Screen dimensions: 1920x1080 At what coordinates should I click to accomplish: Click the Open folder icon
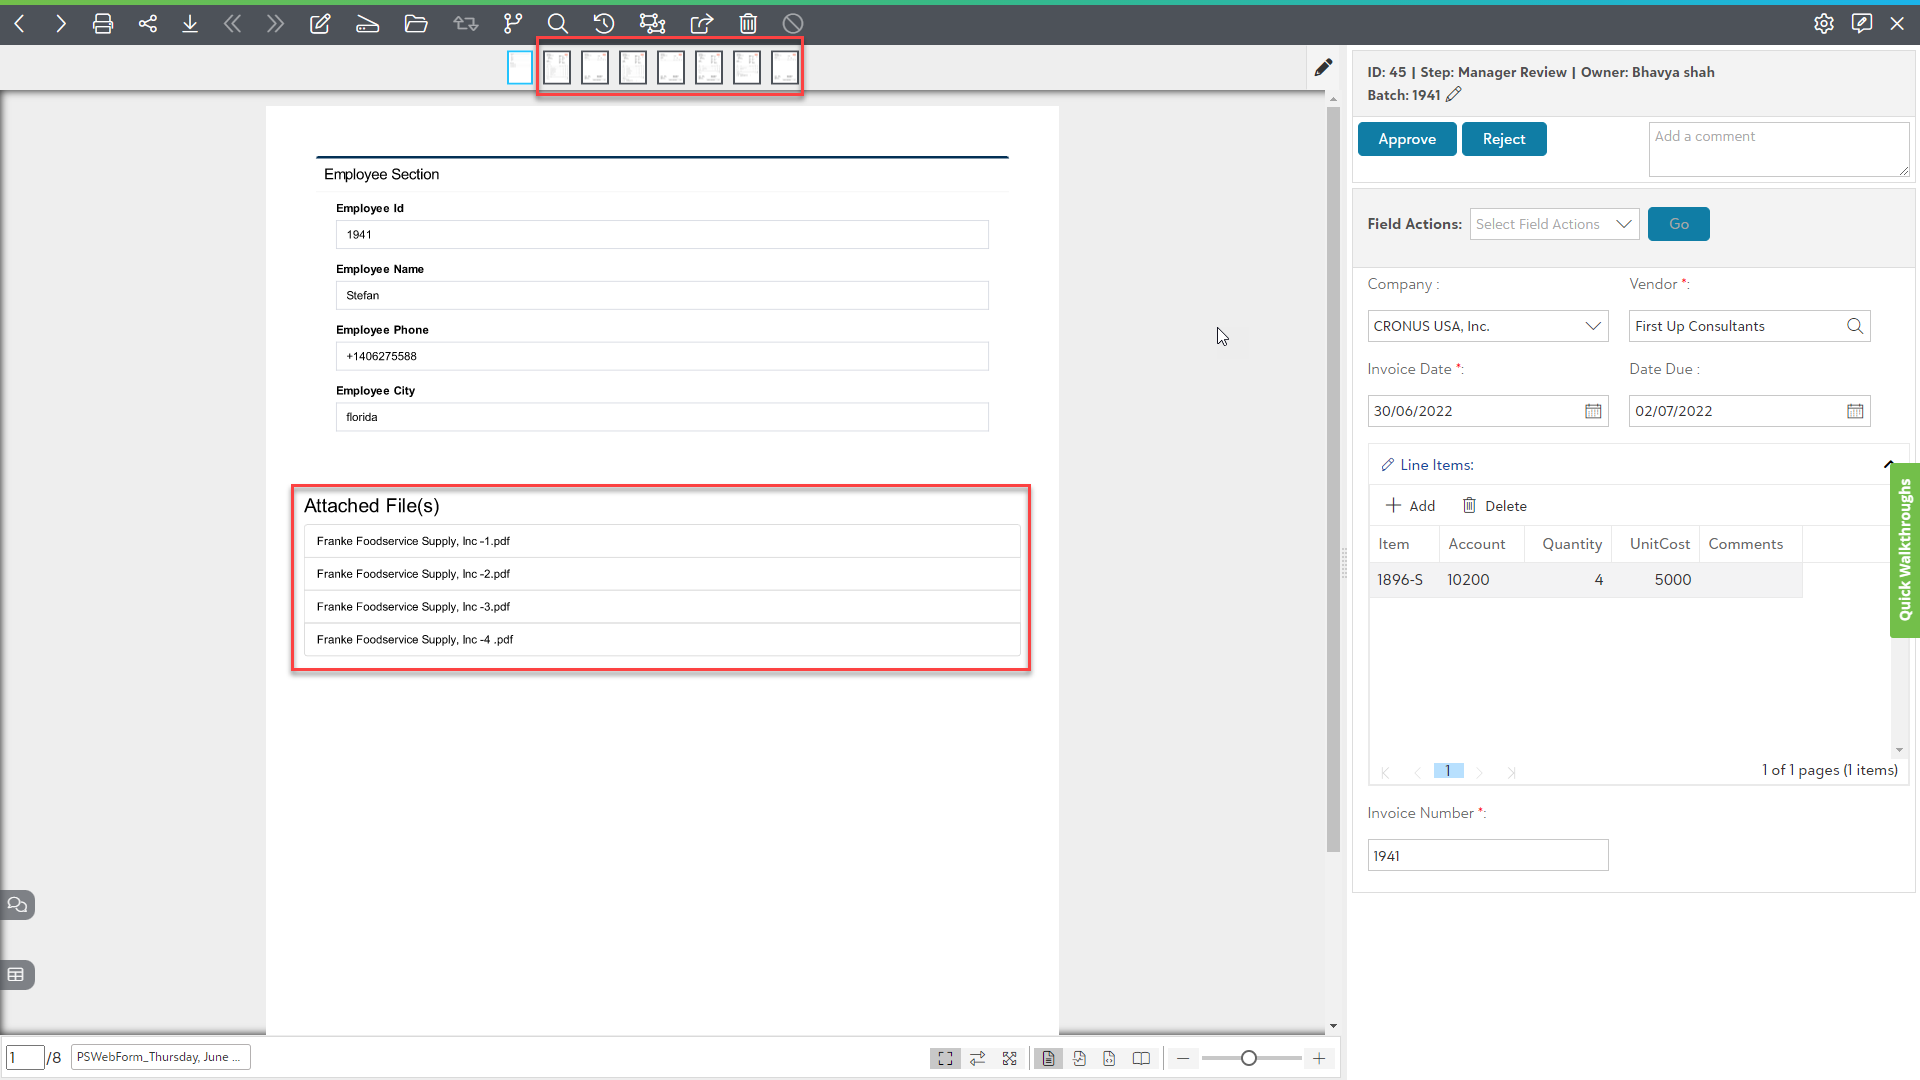click(416, 23)
